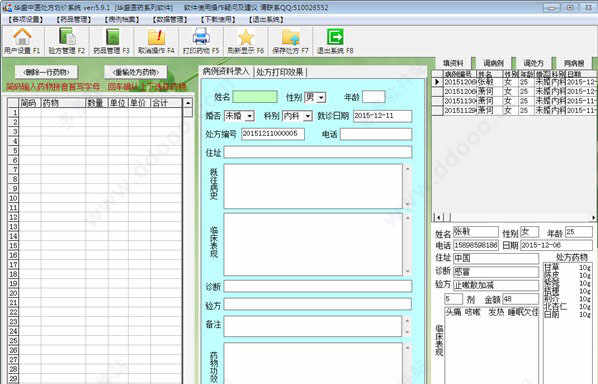Click the empty 诊断 field in form

coord(318,286)
